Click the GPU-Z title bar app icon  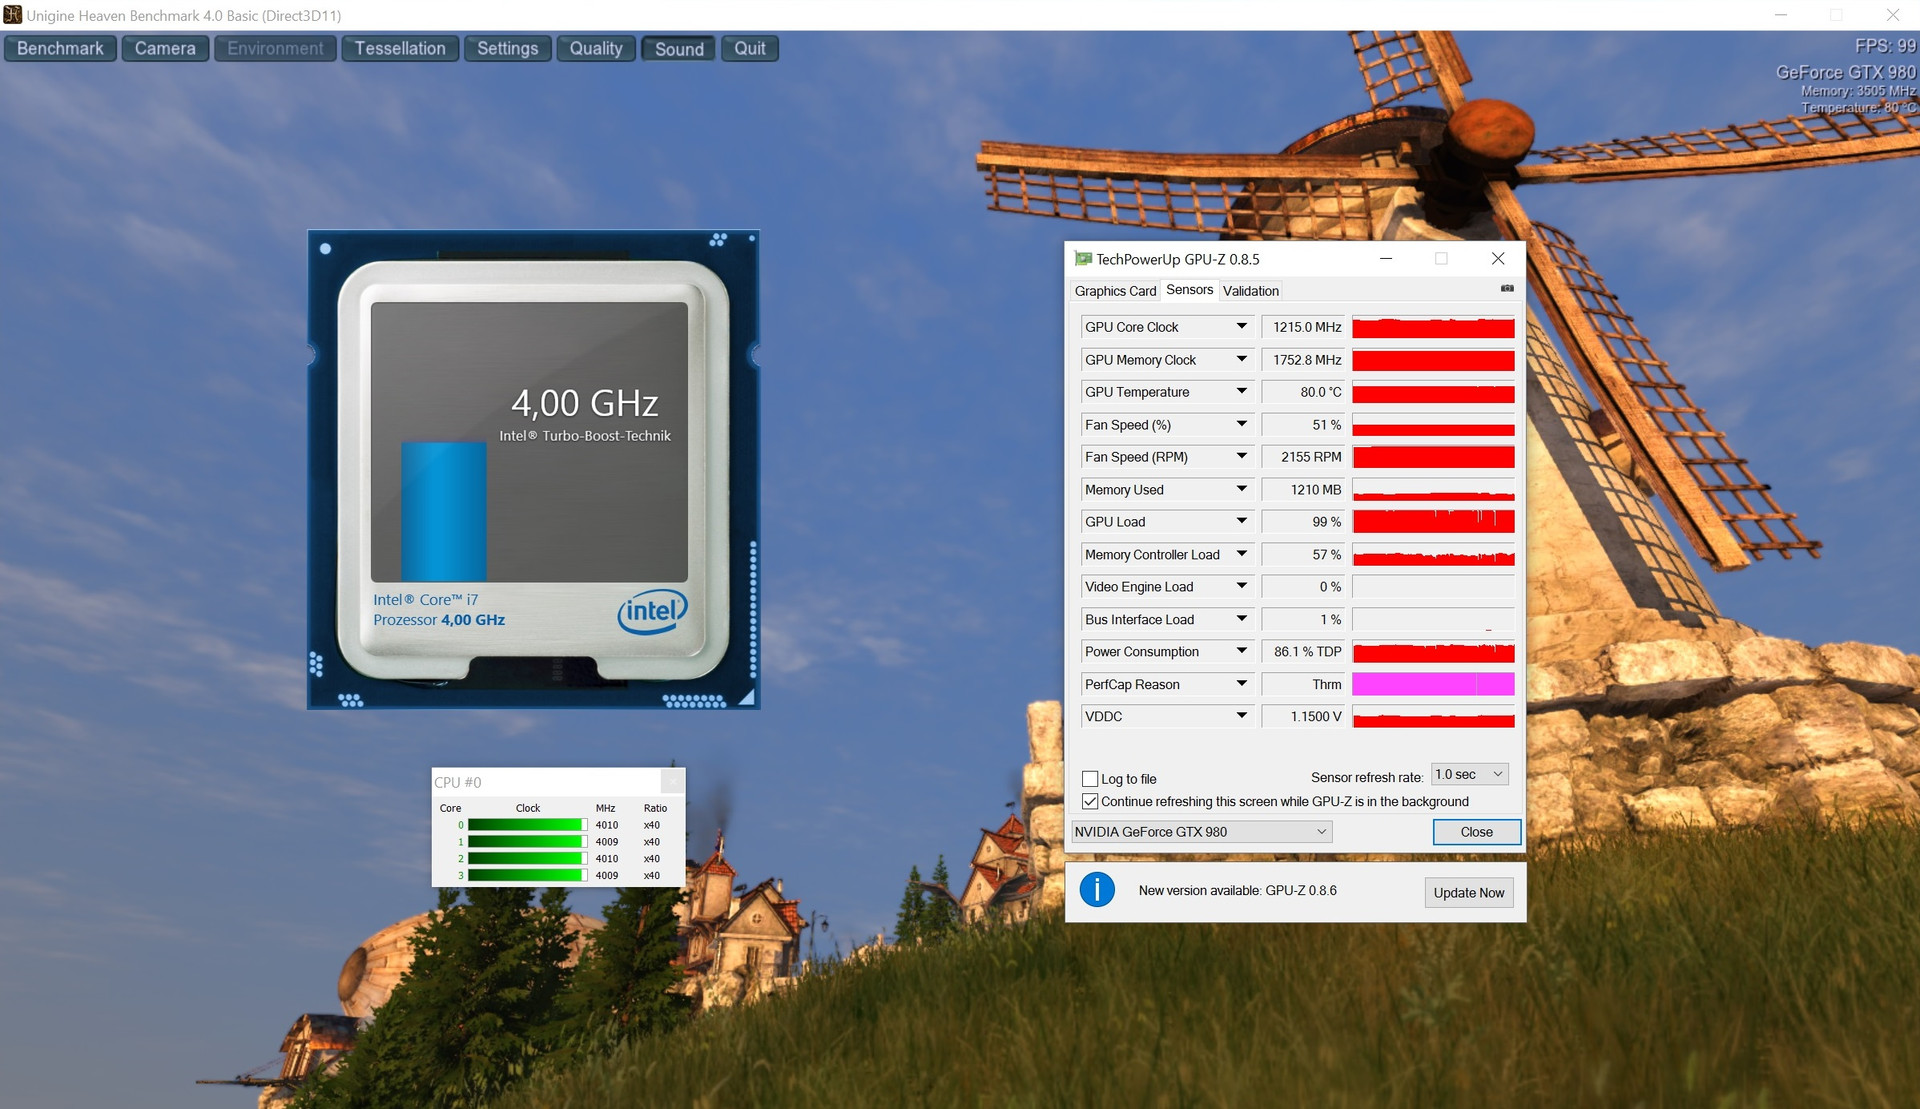click(x=1083, y=259)
